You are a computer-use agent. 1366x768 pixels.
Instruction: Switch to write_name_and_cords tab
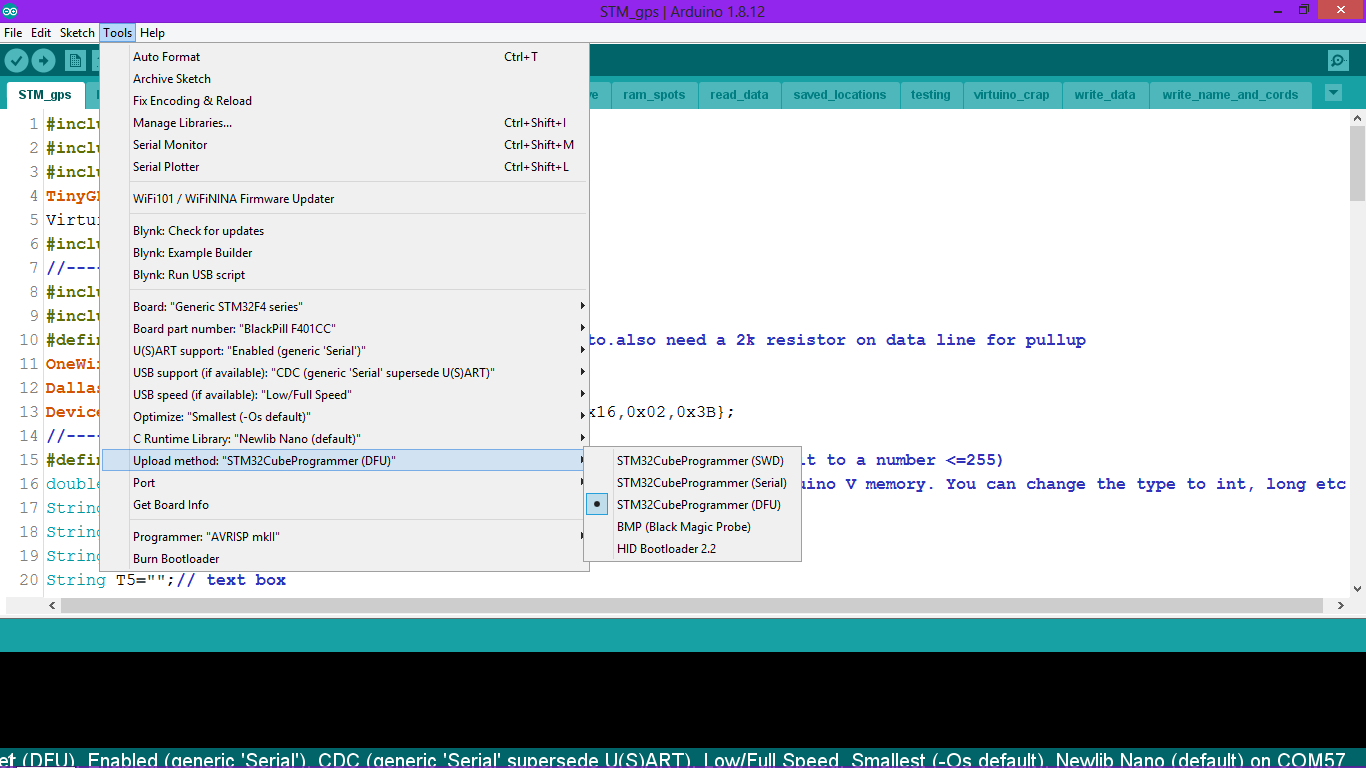click(1230, 95)
